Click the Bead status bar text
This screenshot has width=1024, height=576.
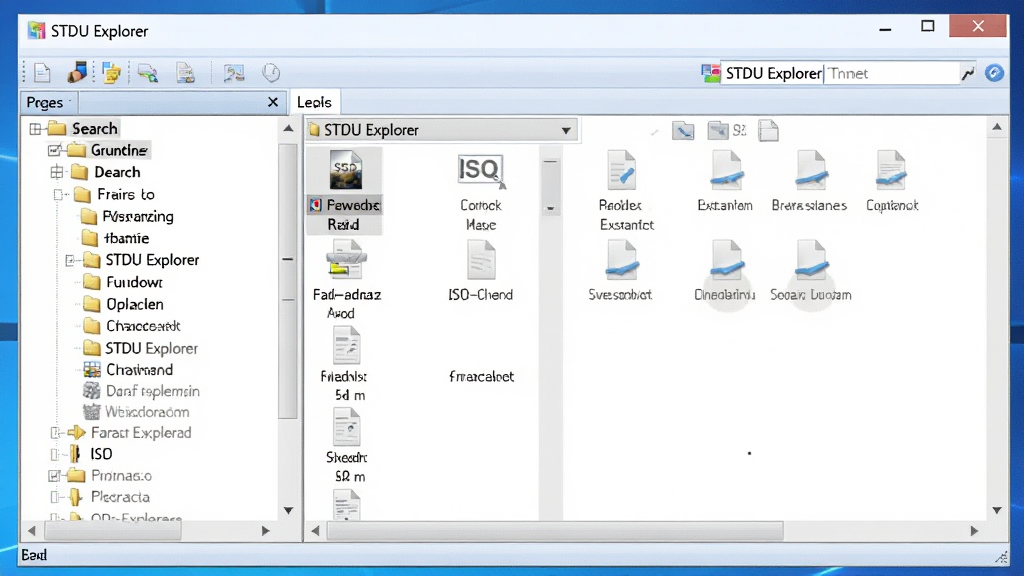pyautogui.click(x=34, y=555)
